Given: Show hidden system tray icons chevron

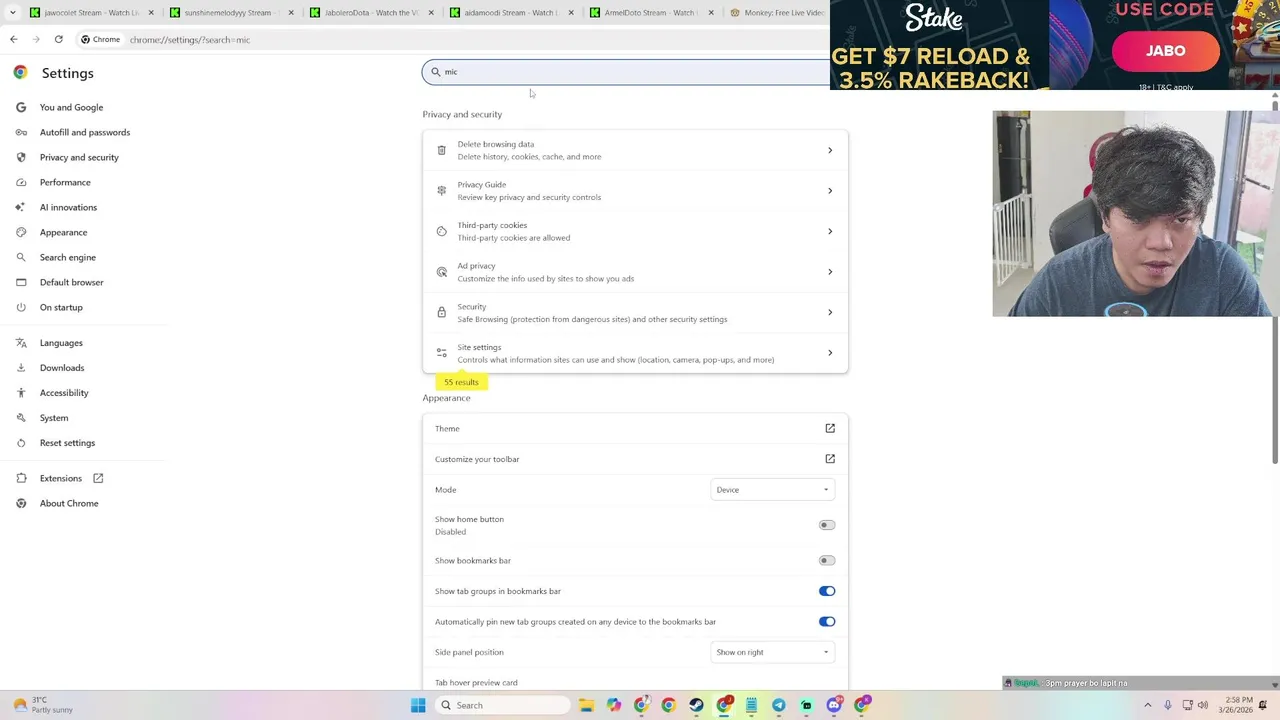Looking at the screenshot, I should point(1148,705).
